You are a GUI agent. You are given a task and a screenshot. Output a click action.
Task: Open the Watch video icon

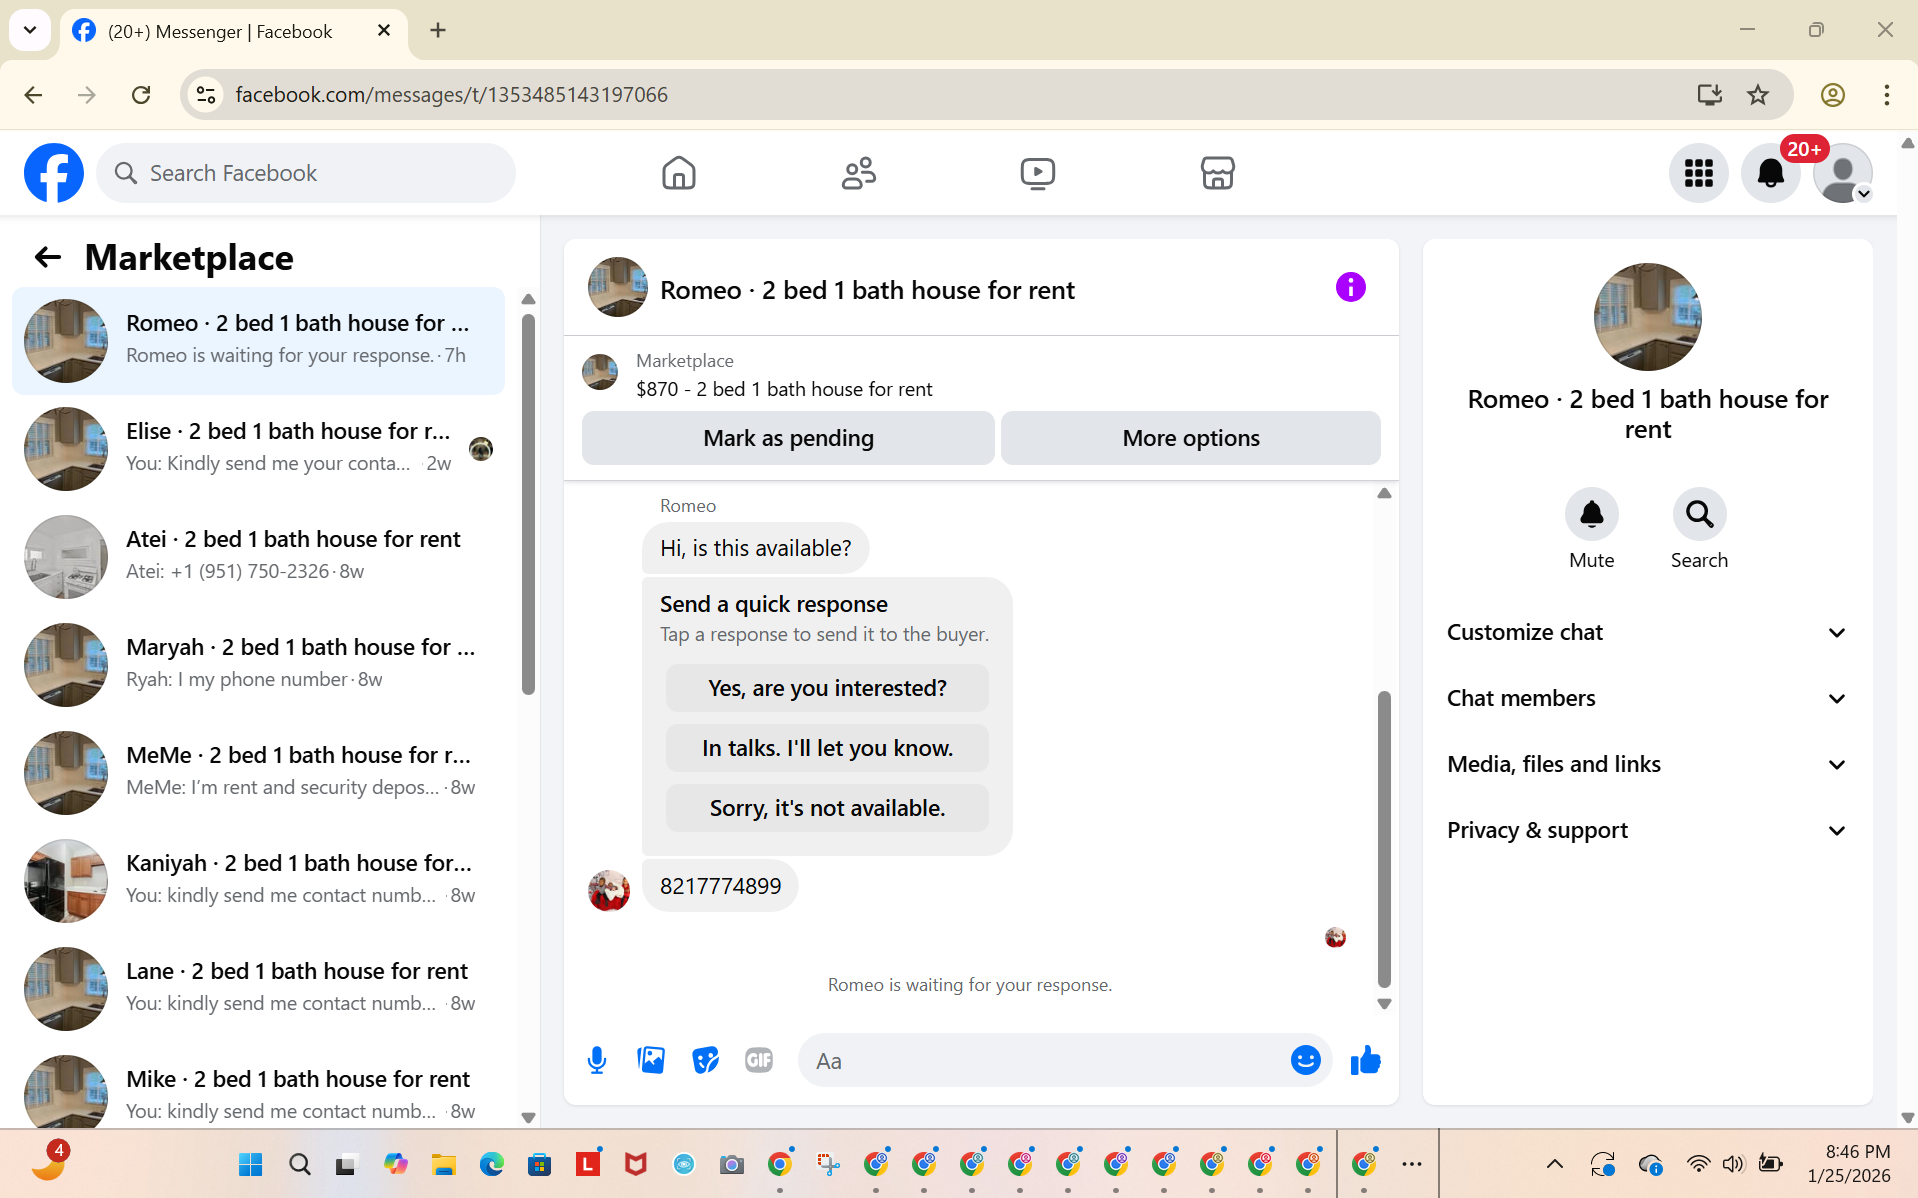tap(1037, 173)
